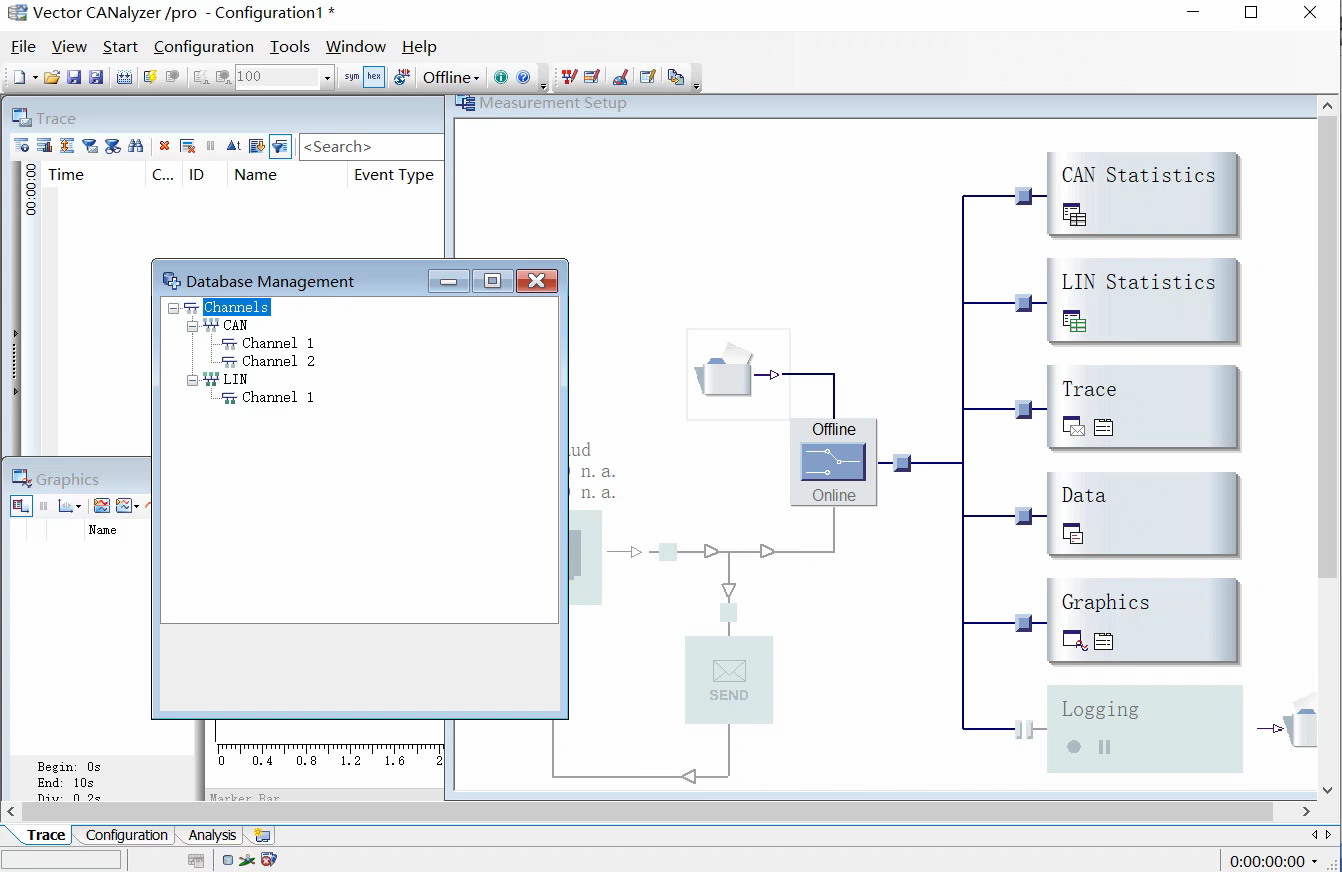Switch to the Trace desktop tab
The image size is (1342, 872).
point(46,835)
